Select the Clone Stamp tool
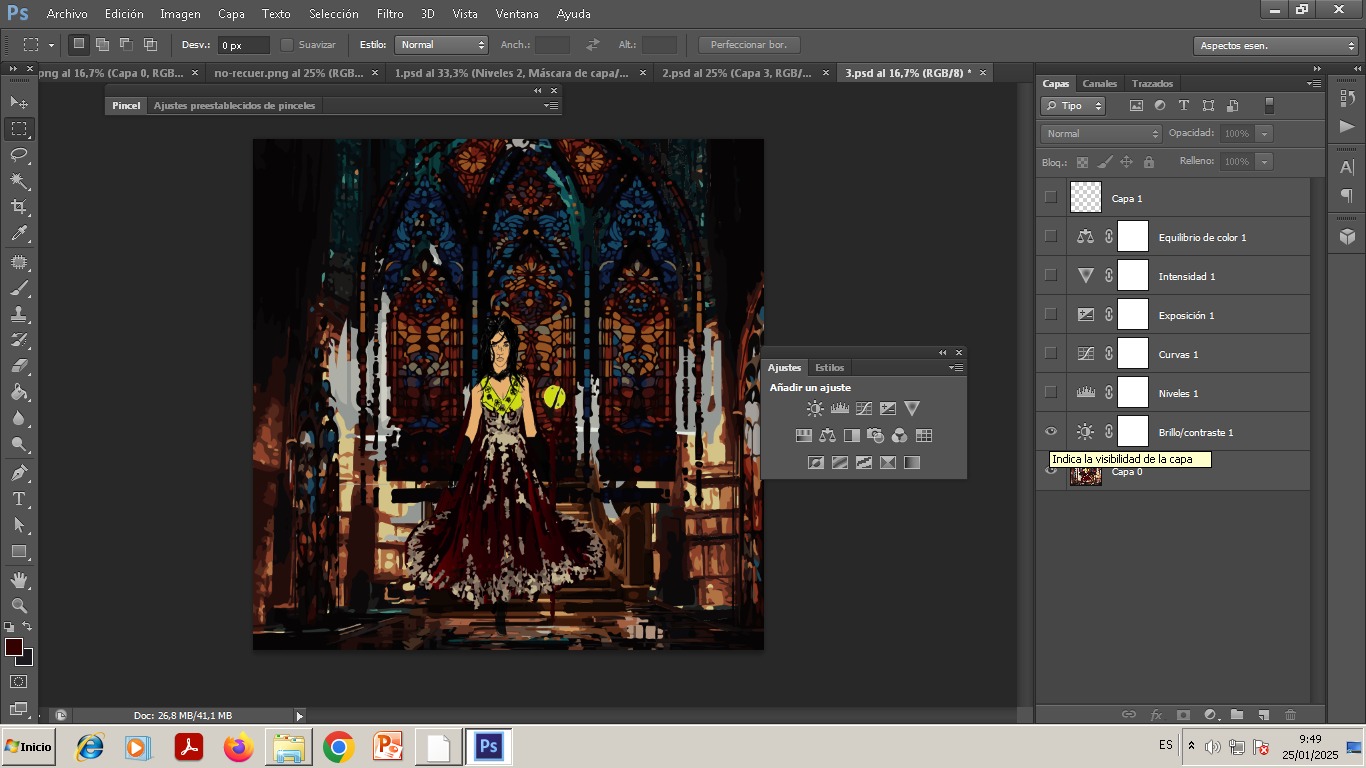Image resolution: width=1366 pixels, height=768 pixels. click(x=19, y=314)
